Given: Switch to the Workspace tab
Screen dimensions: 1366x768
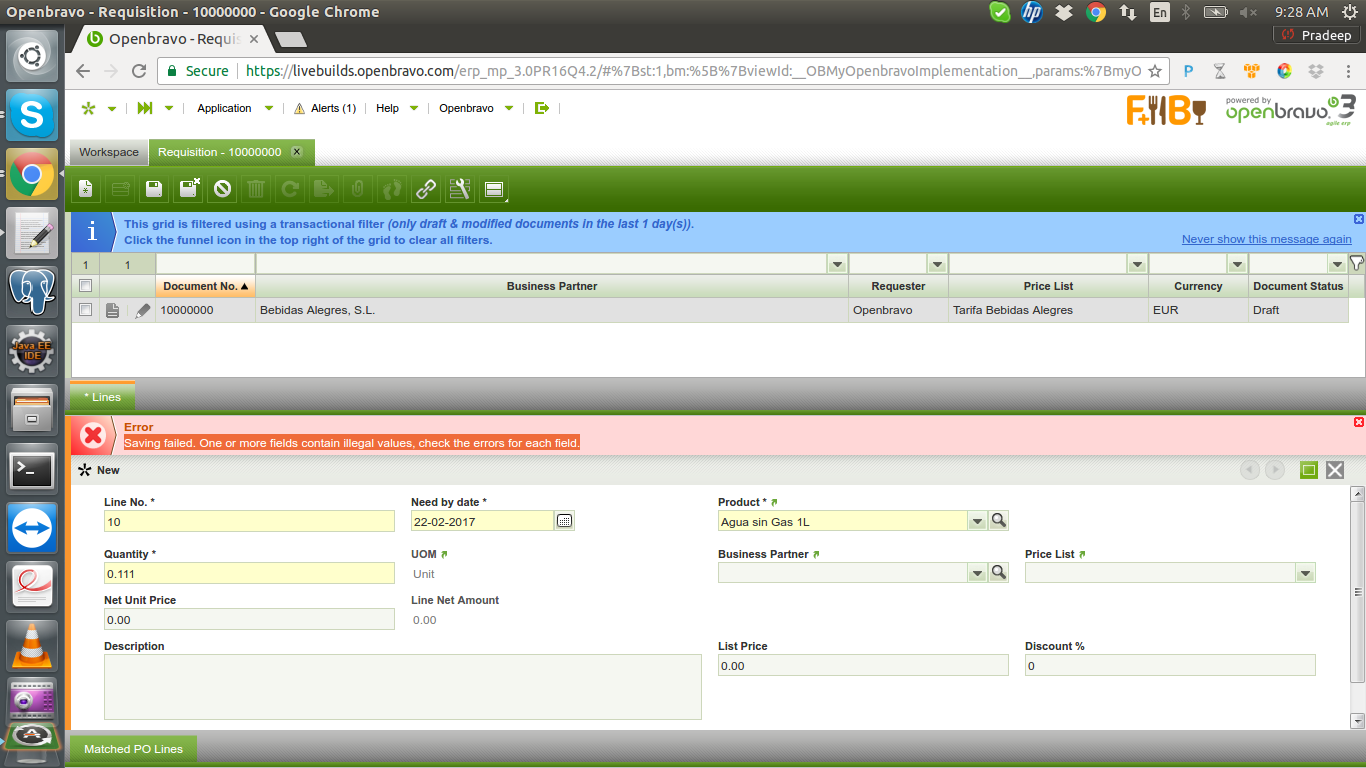Looking at the screenshot, I should tap(109, 152).
